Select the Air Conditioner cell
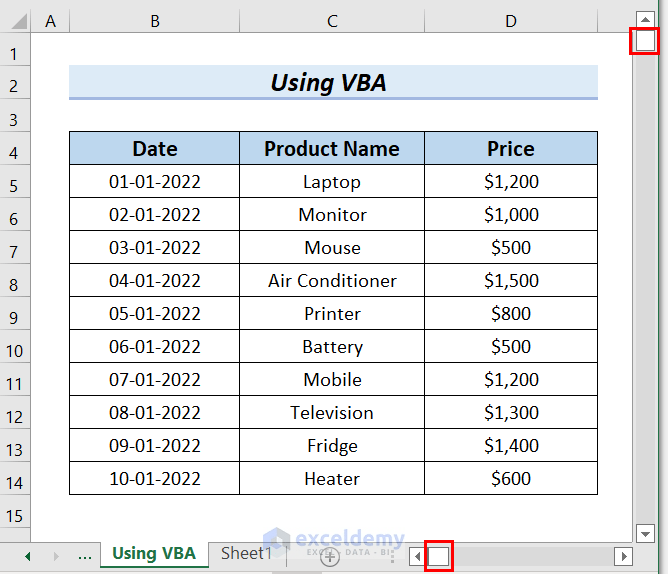668x574 pixels. tap(332, 280)
